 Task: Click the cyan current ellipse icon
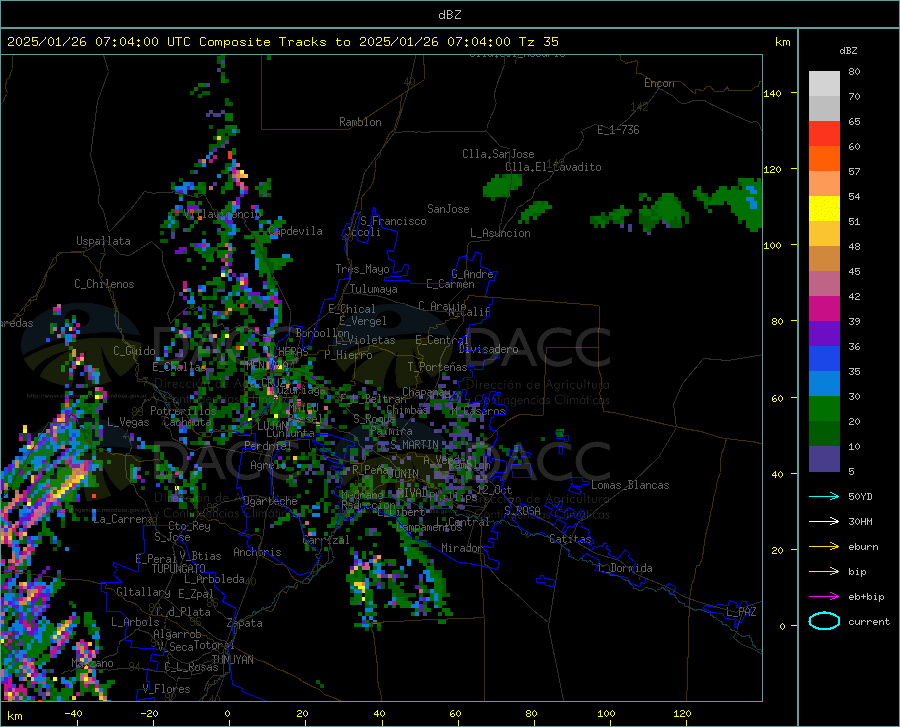click(824, 621)
